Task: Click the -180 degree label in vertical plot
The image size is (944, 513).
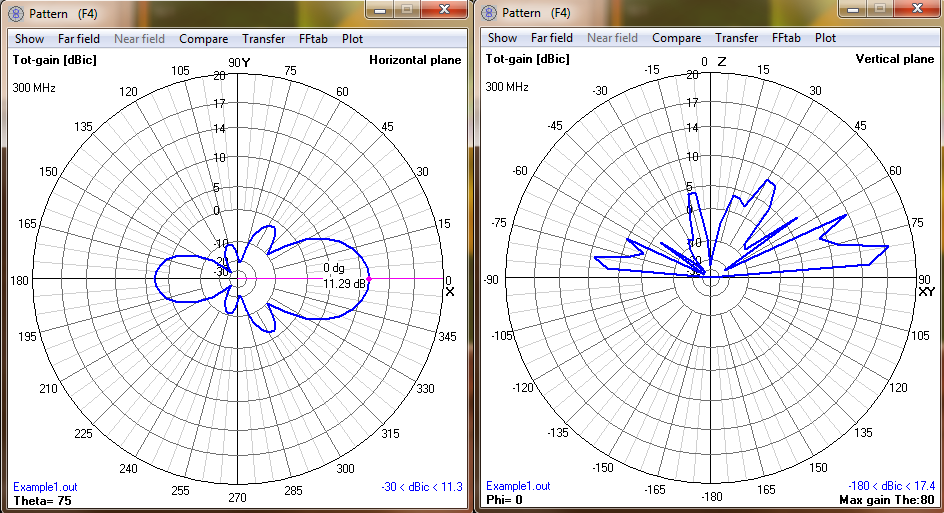Action: pos(711,497)
